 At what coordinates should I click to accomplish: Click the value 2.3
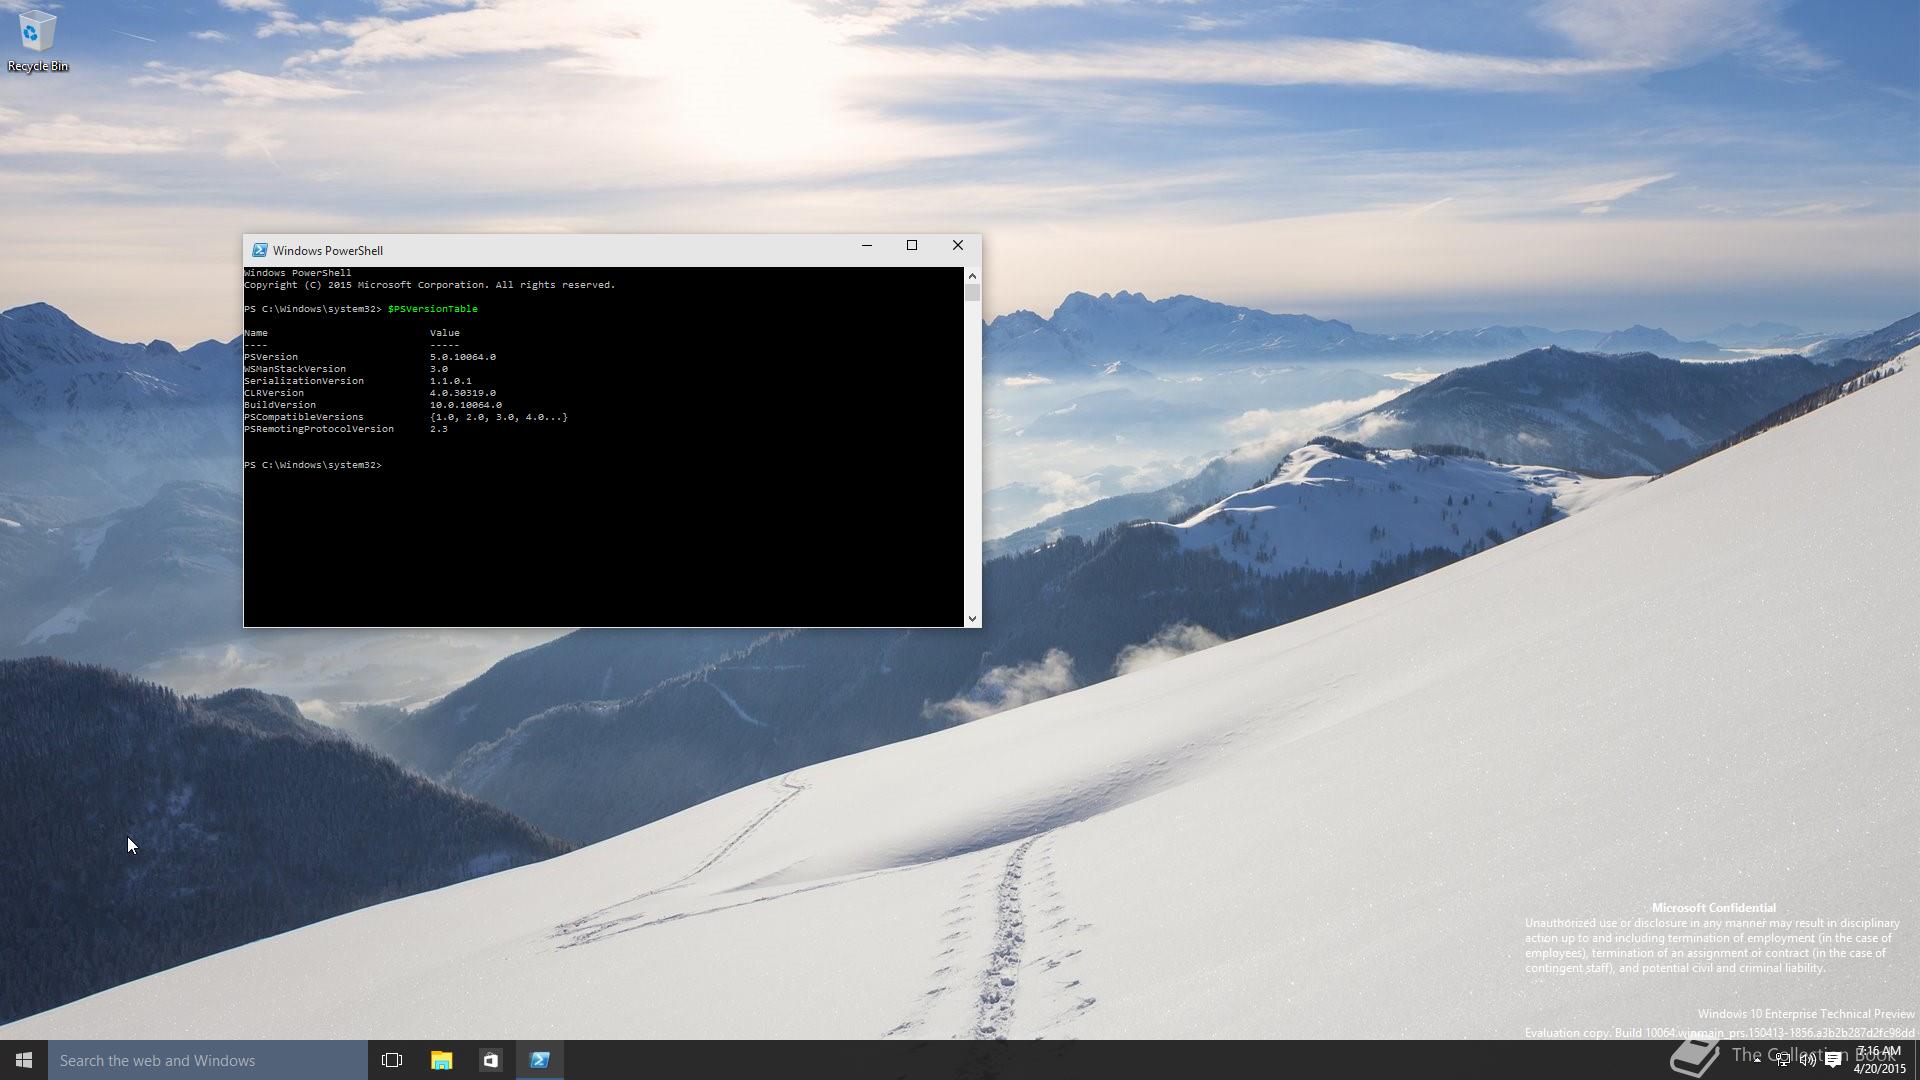coord(439,429)
